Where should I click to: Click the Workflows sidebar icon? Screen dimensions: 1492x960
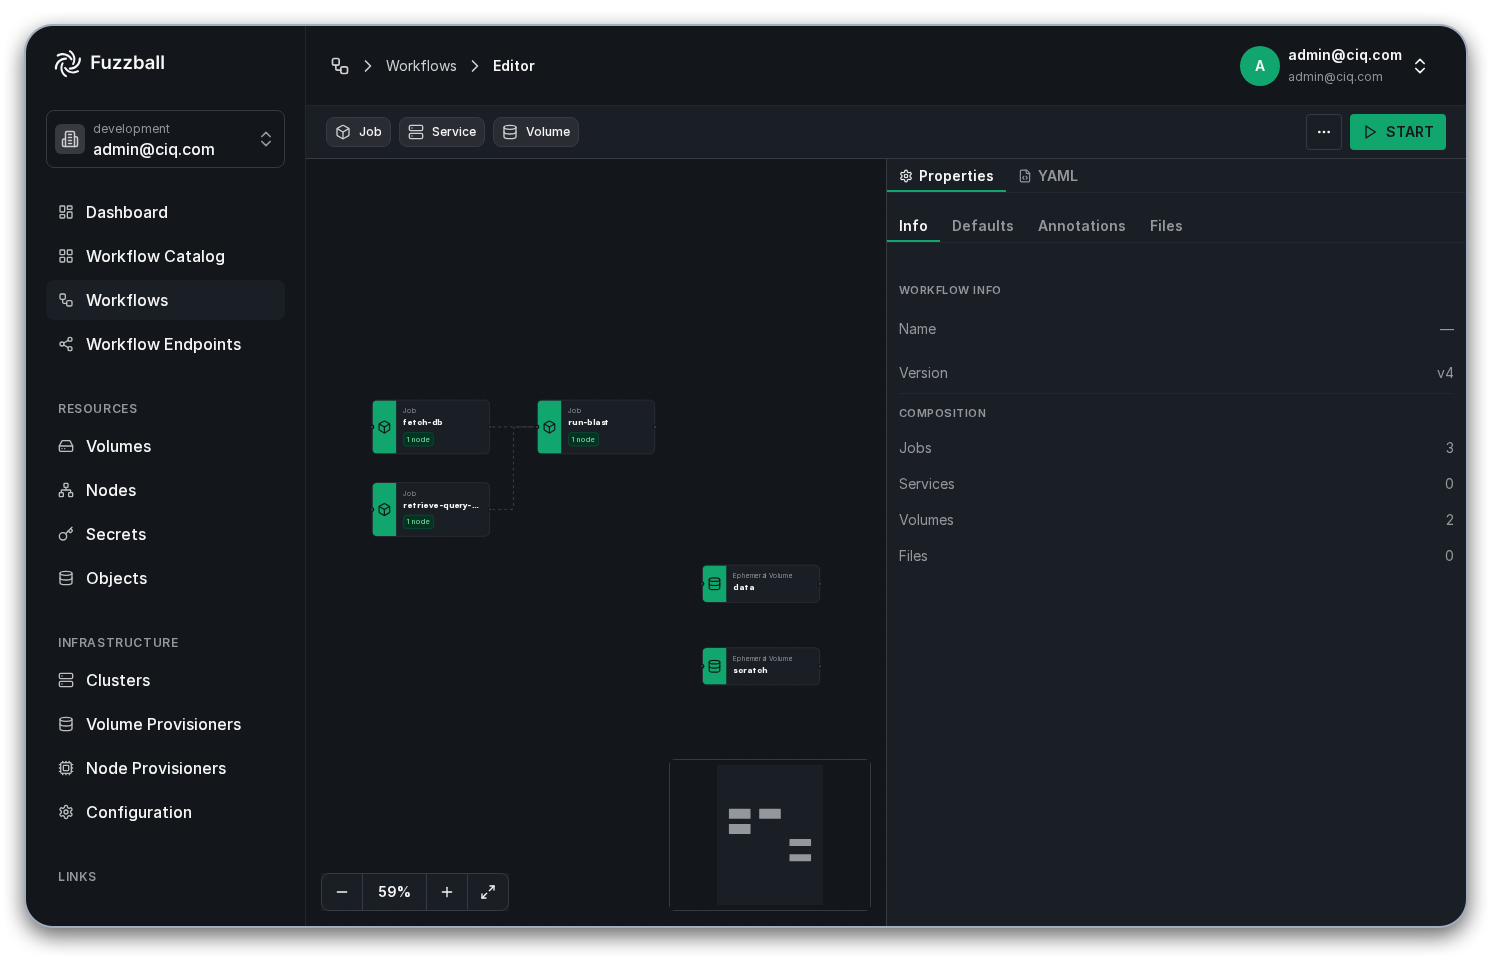pyautogui.click(x=66, y=300)
